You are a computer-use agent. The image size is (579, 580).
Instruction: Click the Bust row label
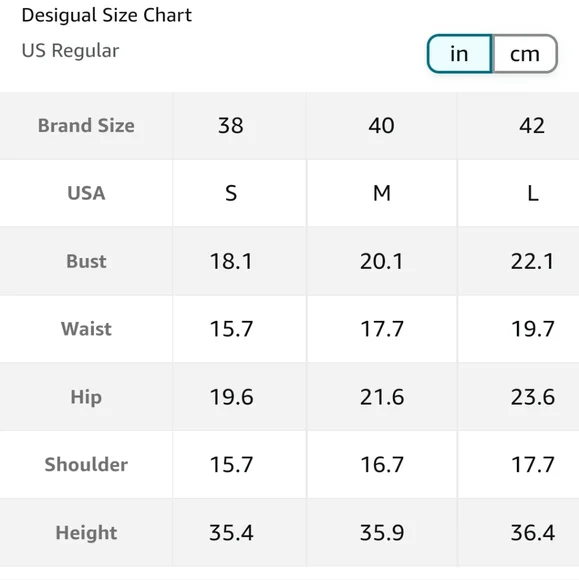(86, 261)
